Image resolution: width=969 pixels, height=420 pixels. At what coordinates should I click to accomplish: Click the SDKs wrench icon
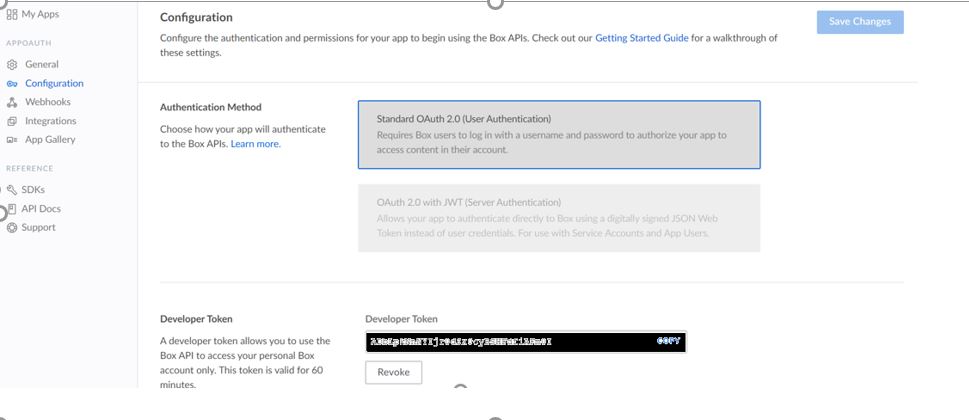11,190
